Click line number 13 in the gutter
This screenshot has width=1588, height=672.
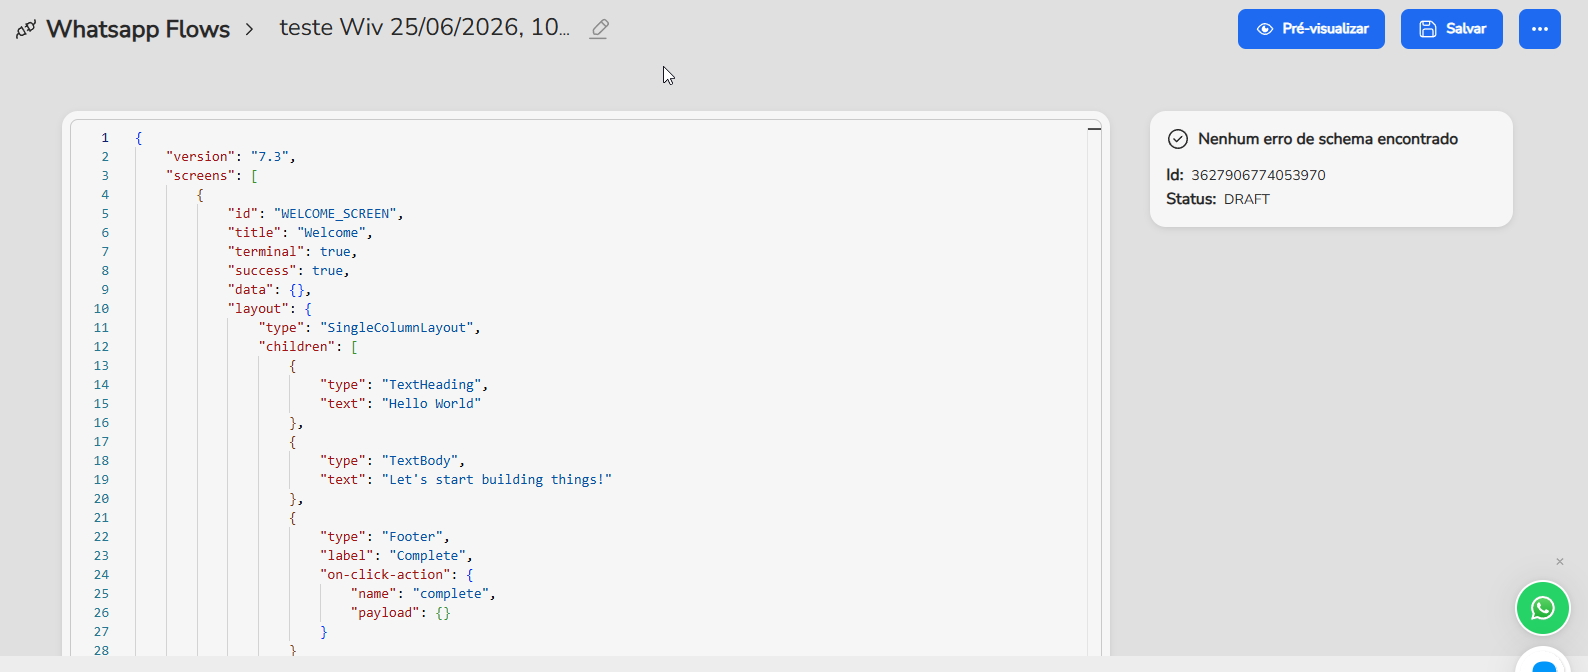pos(101,366)
